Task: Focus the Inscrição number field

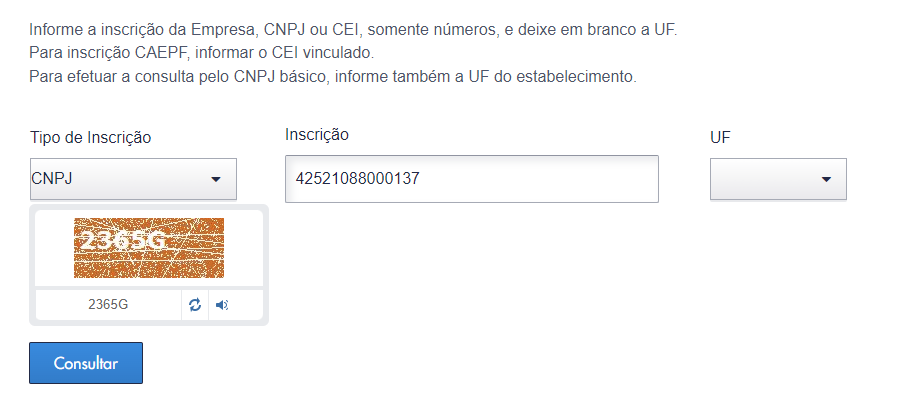Action: (x=471, y=179)
